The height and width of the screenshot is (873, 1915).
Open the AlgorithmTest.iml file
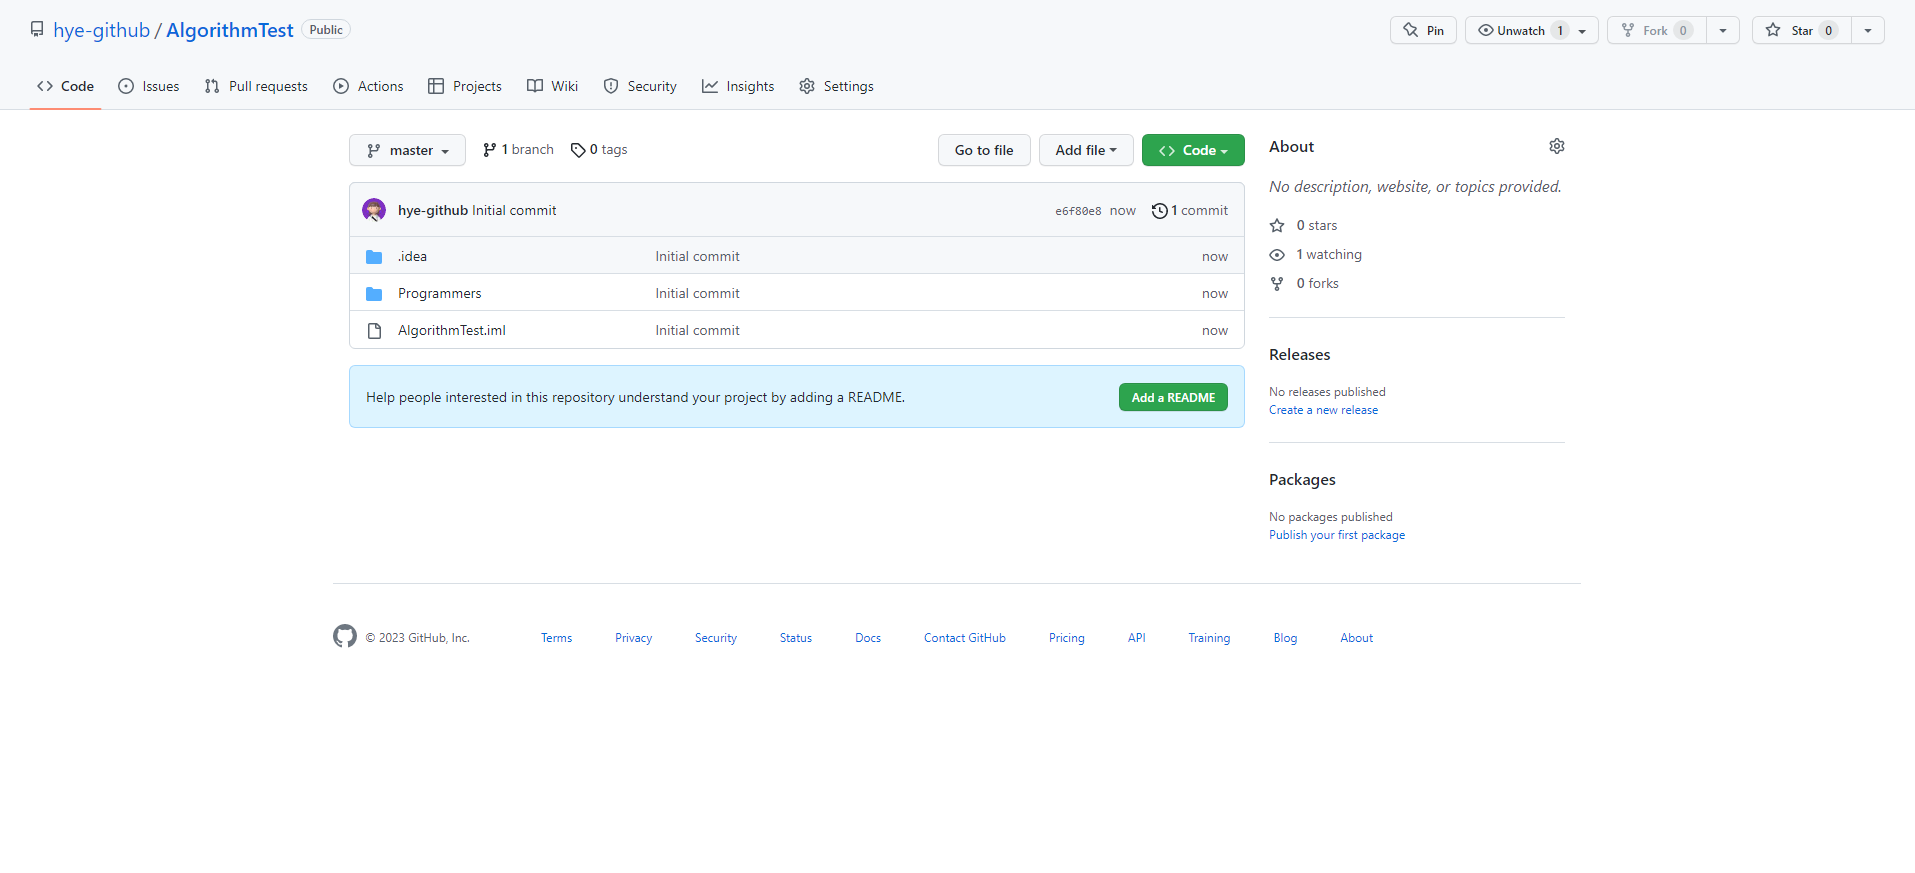coord(452,330)
